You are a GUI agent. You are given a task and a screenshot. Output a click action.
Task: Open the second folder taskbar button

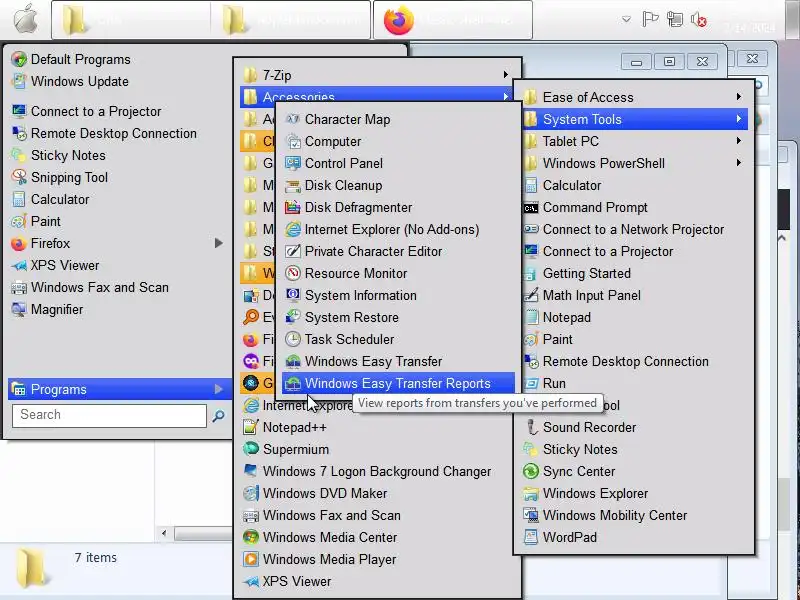[x=291, y=20]
